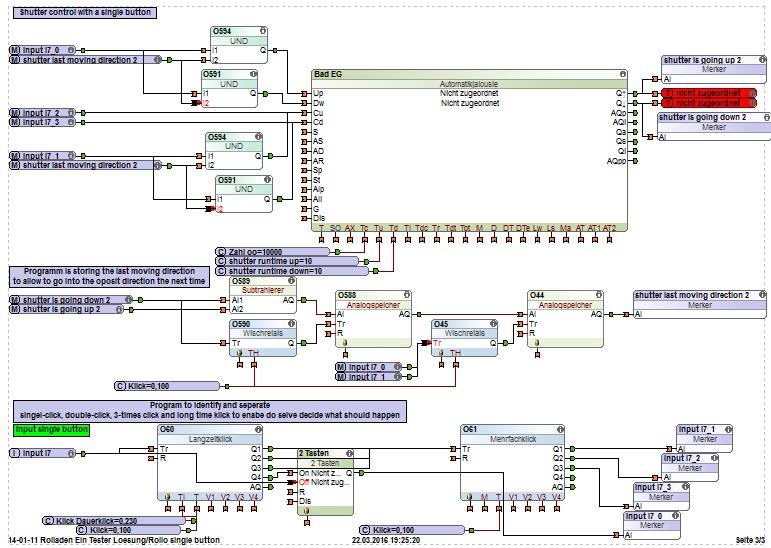Viewport: 771px width, 548px height.
Task: Select the 'shutter runtime up=10' constant
Action: 287,261
